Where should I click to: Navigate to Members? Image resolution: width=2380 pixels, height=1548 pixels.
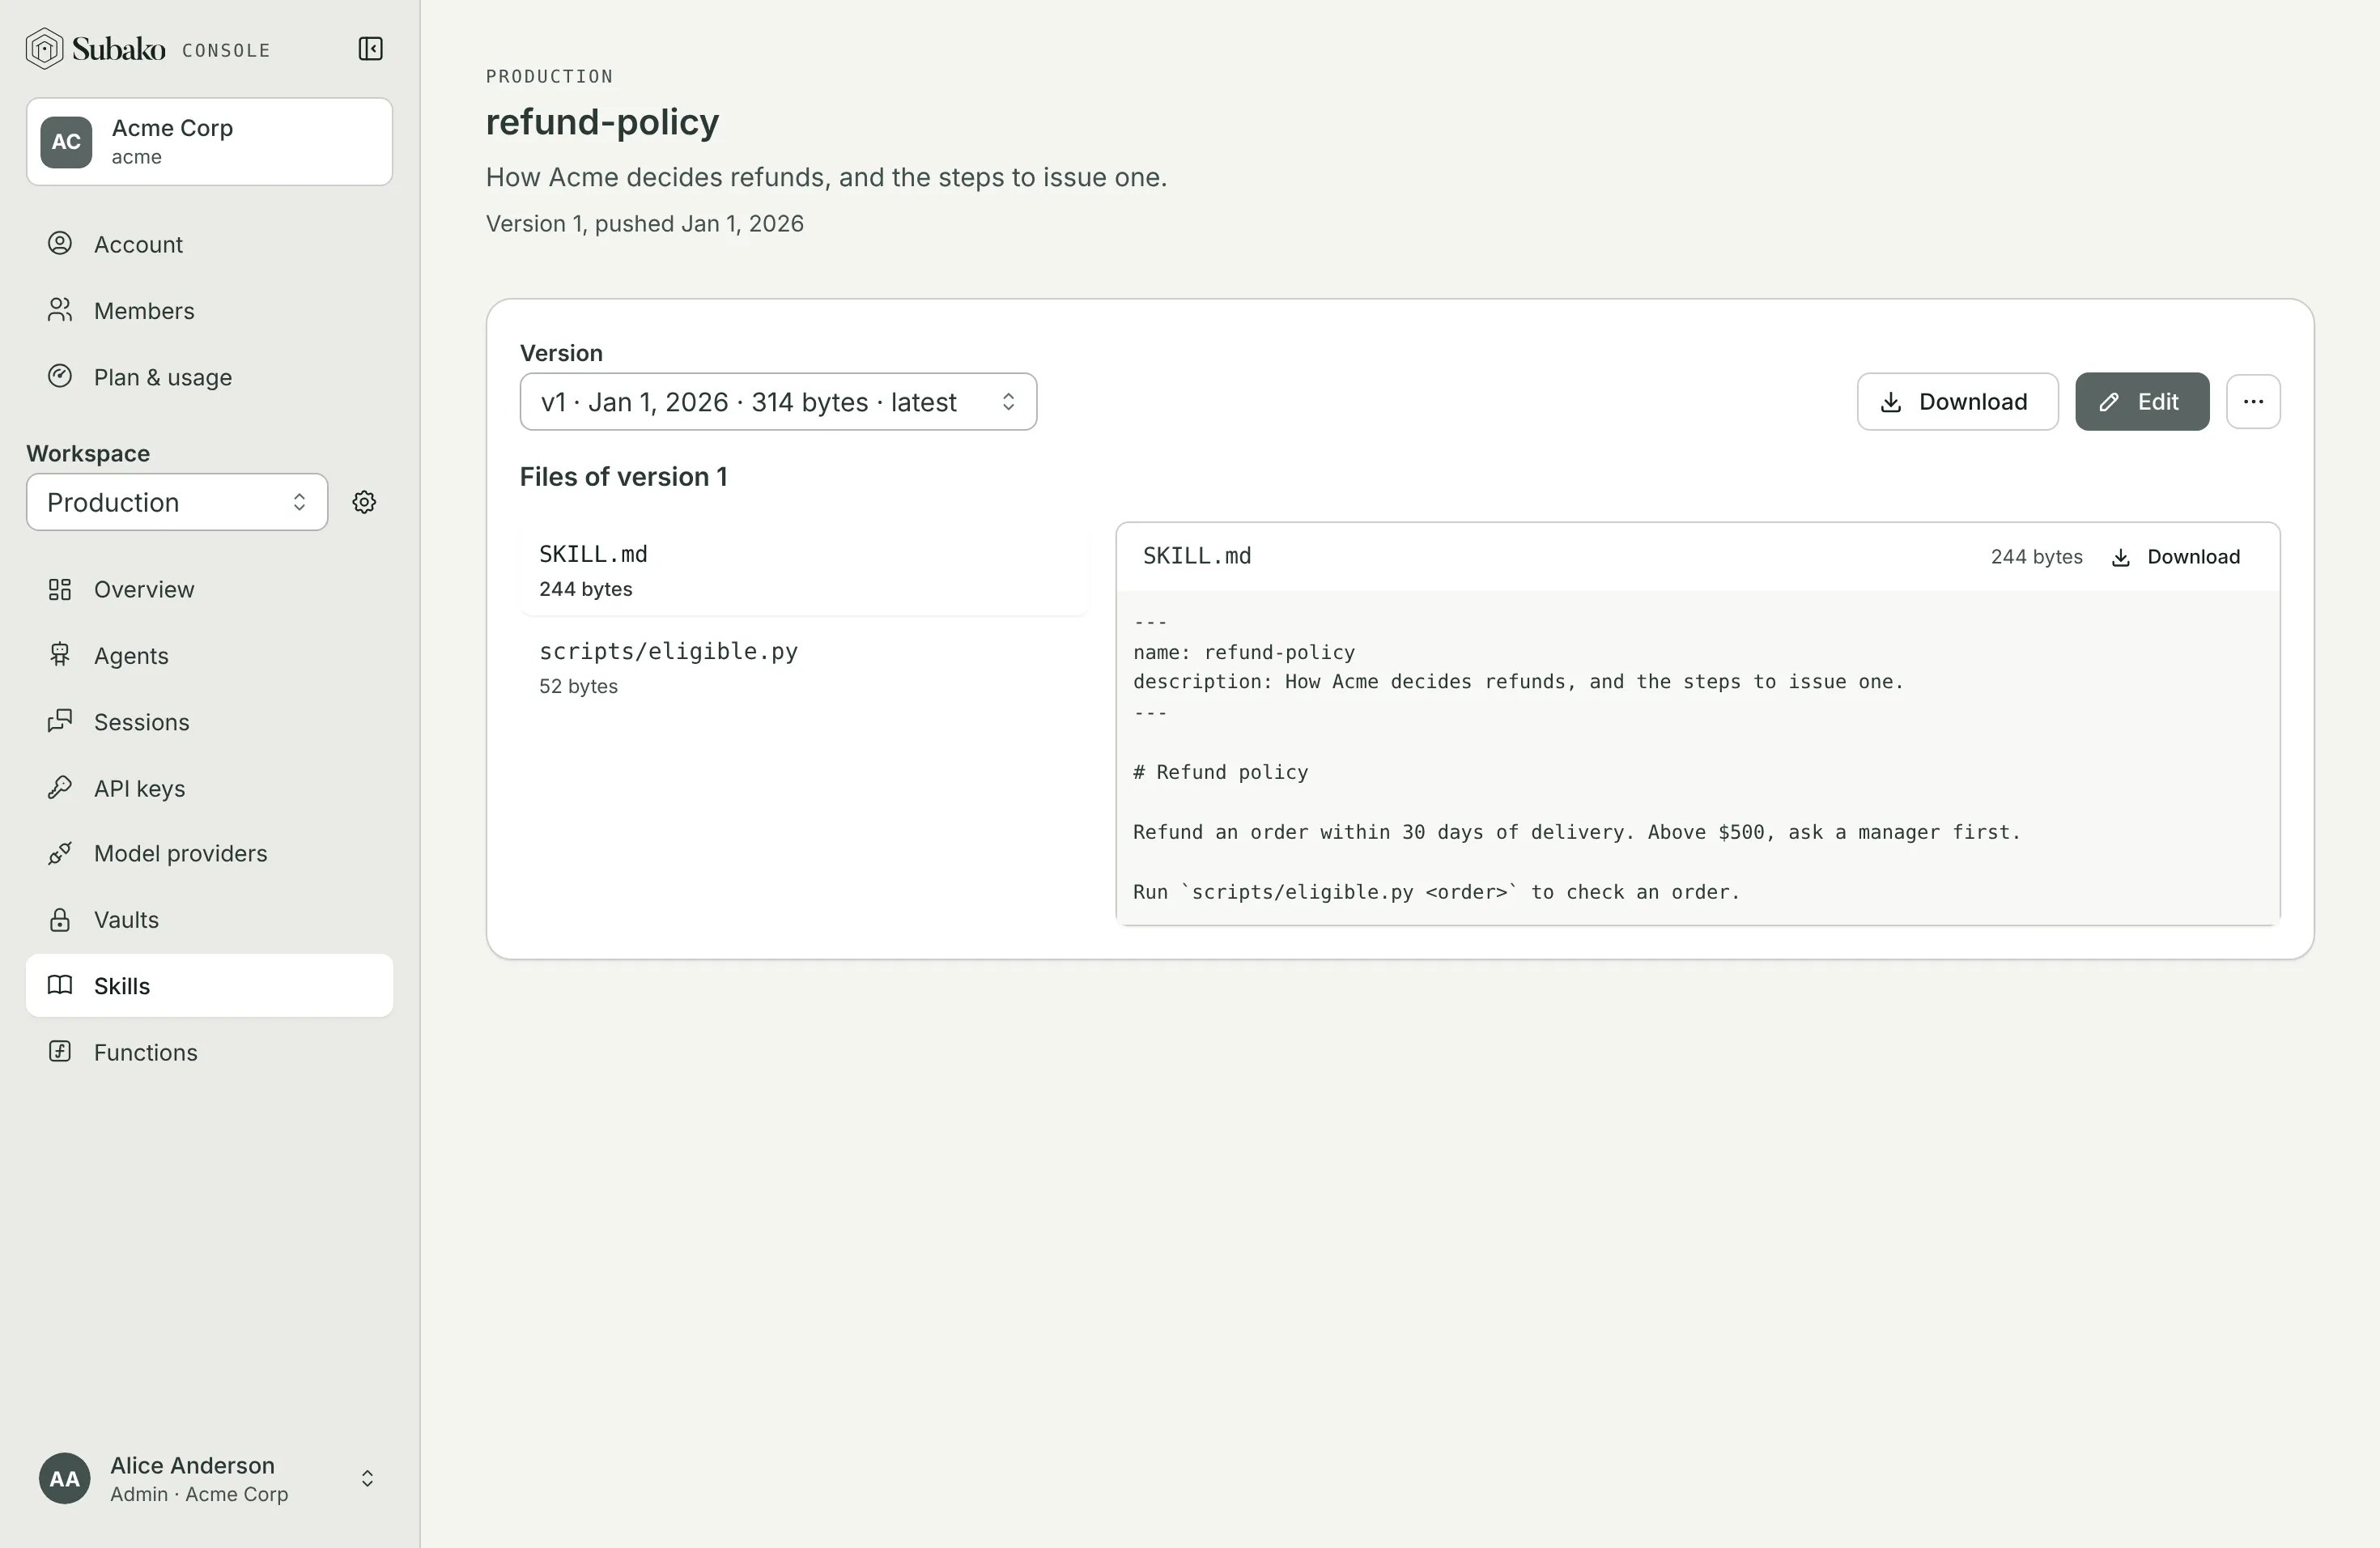(x=209, y=310)
